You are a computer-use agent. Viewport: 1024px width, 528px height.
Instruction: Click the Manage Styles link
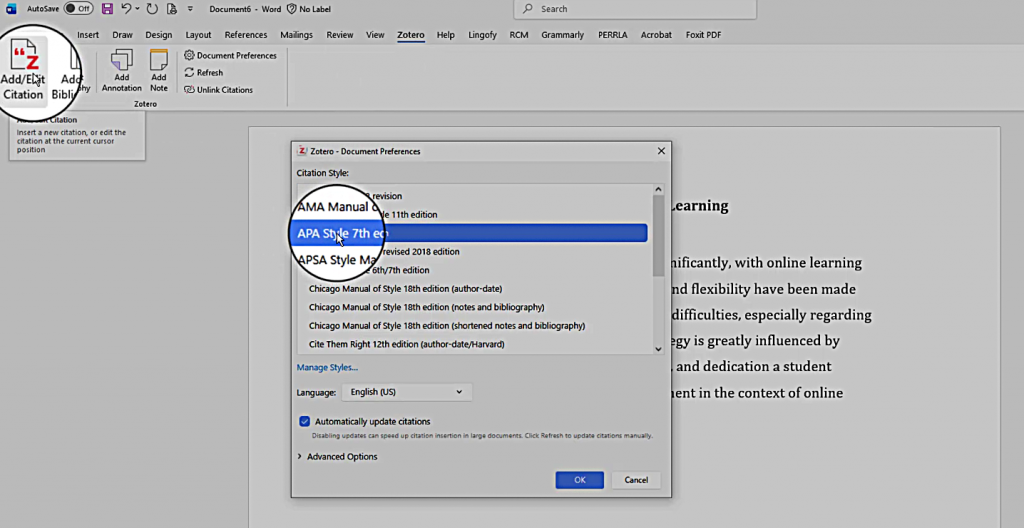(326, 367)
